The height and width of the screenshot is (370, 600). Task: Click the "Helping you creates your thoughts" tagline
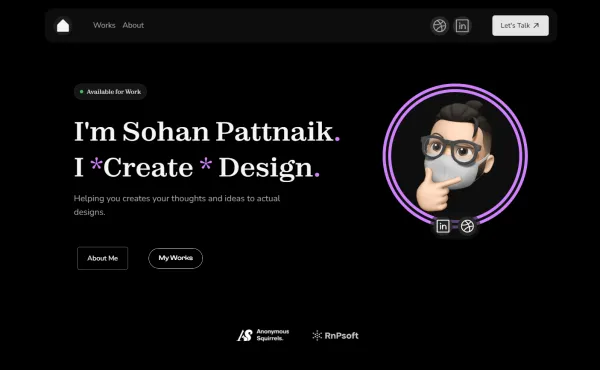[177, 205]
